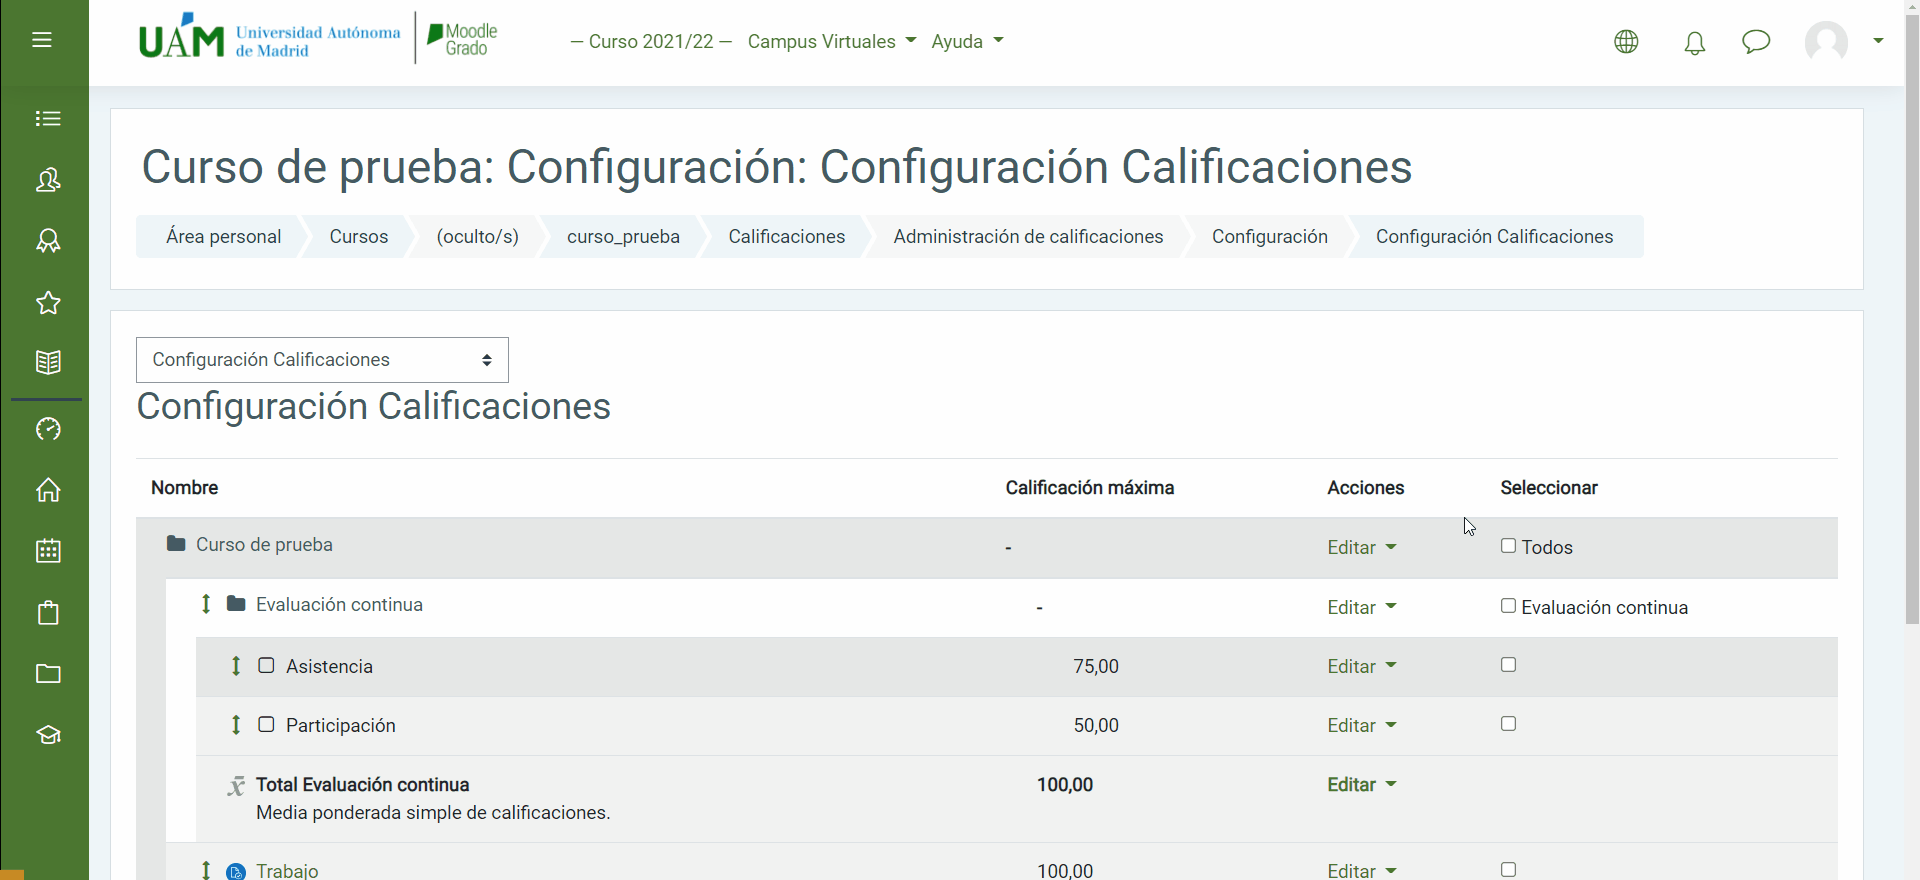Open the calendar icon in sidebar
This screenshot has width=1920, height=880.
(48, 551)
